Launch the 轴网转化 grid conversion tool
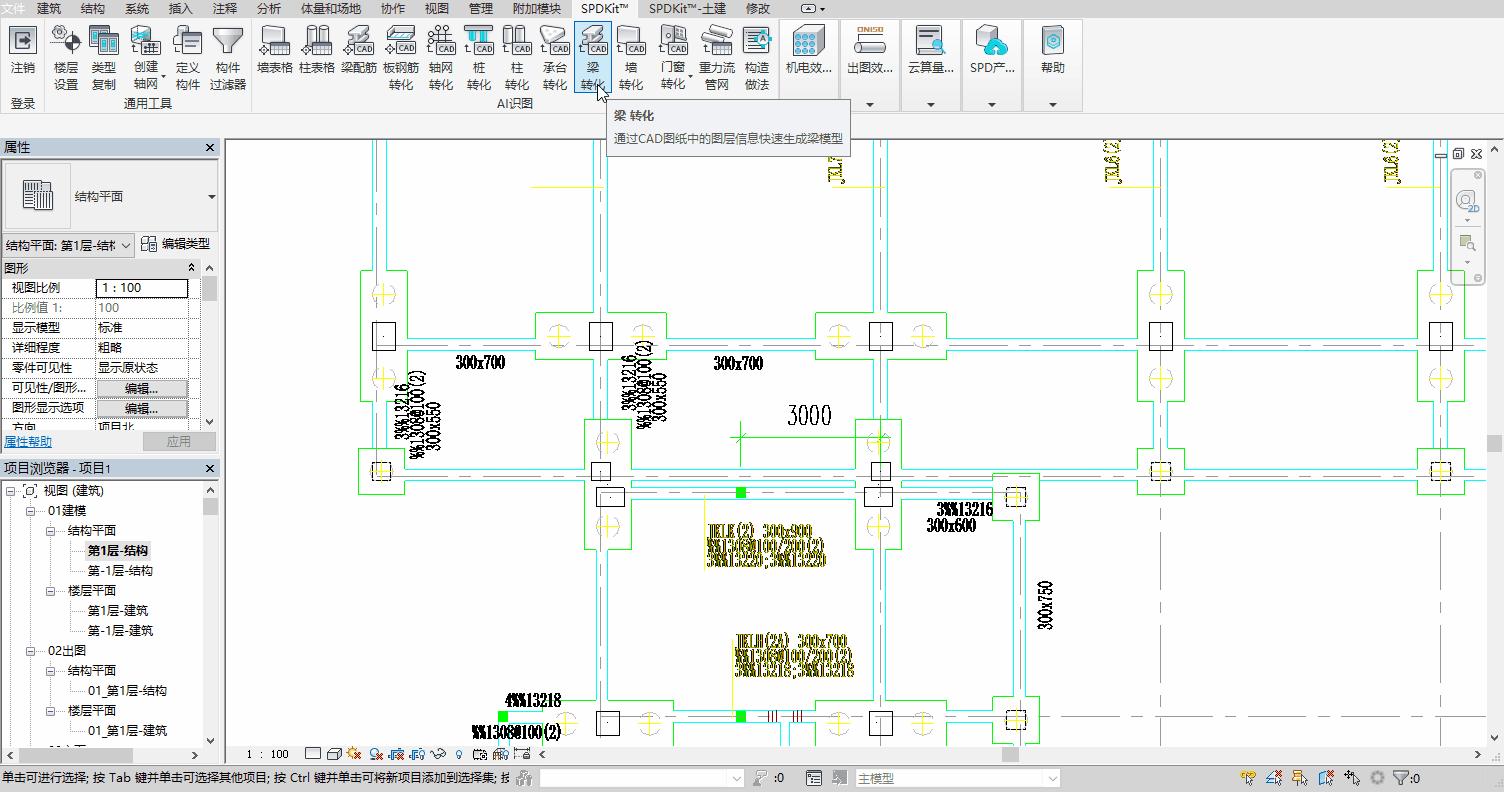 [441, 58]
